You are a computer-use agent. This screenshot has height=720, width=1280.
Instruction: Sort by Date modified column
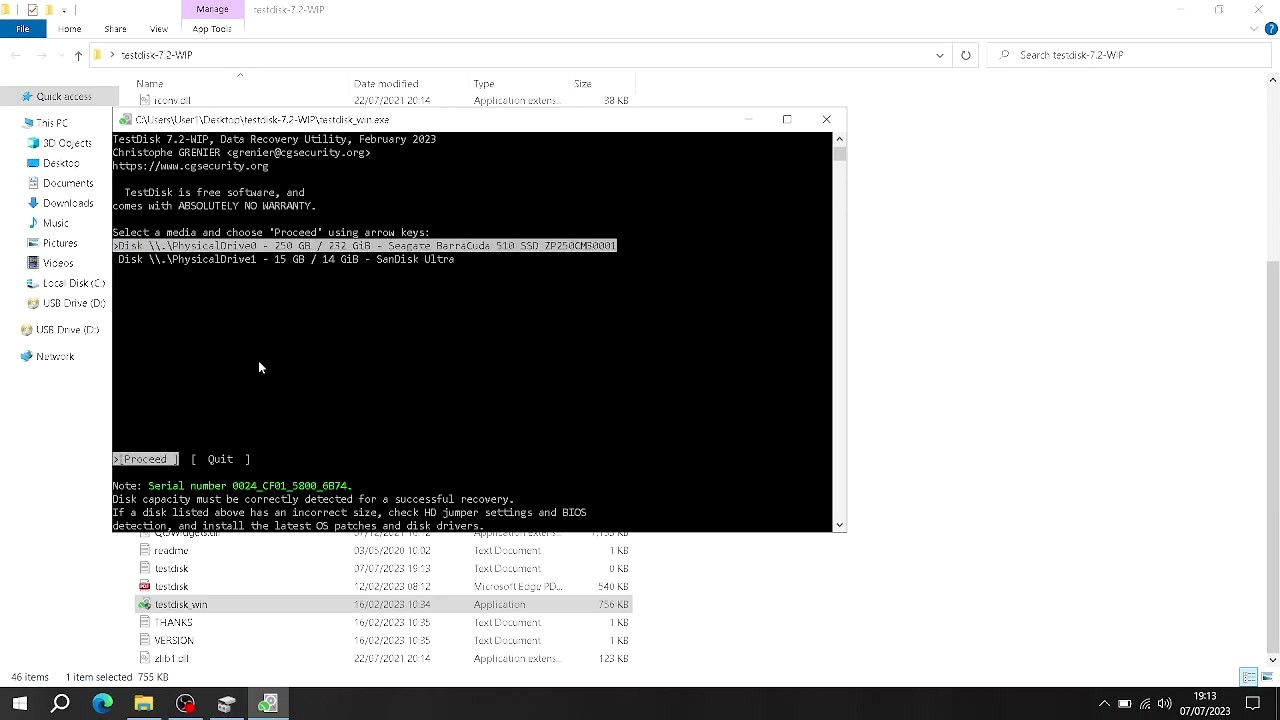click(x=385, y=84)
